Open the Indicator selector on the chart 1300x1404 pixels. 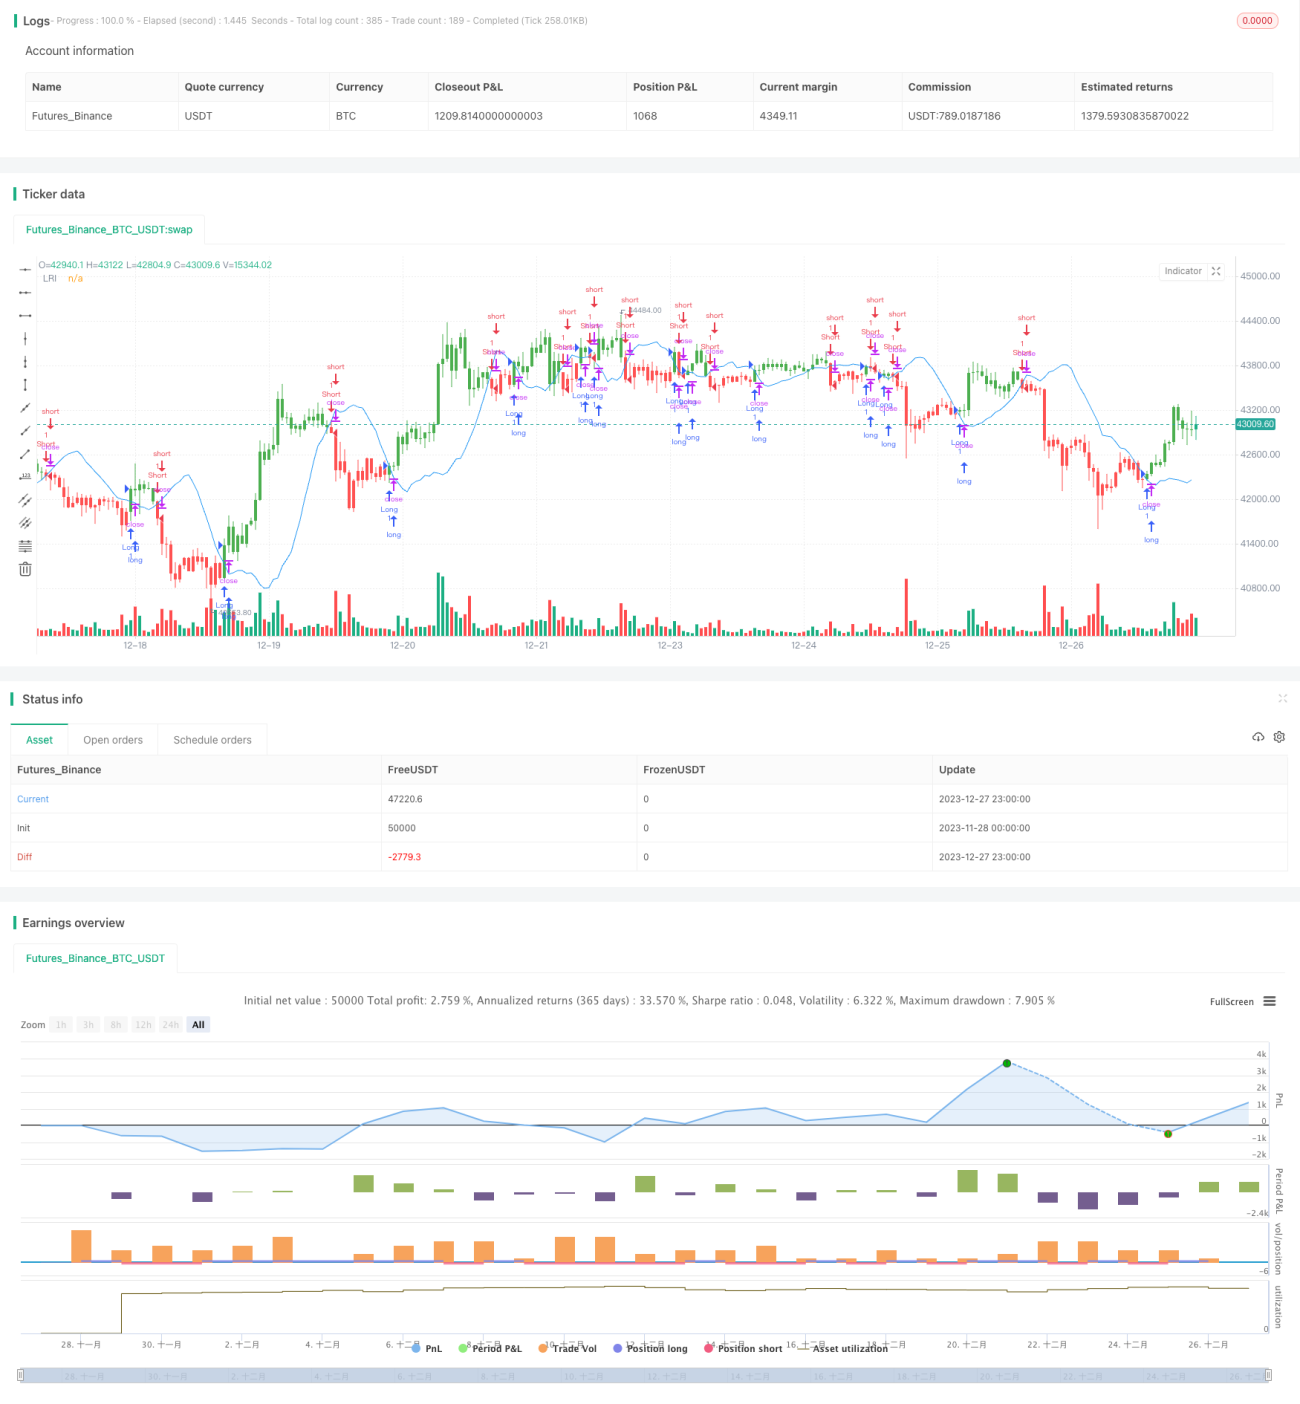[x=1183, y=271]
